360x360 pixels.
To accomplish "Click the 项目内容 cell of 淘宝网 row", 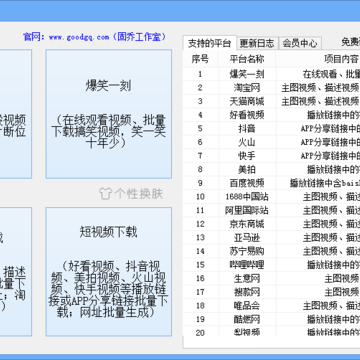I will (318, 88).
